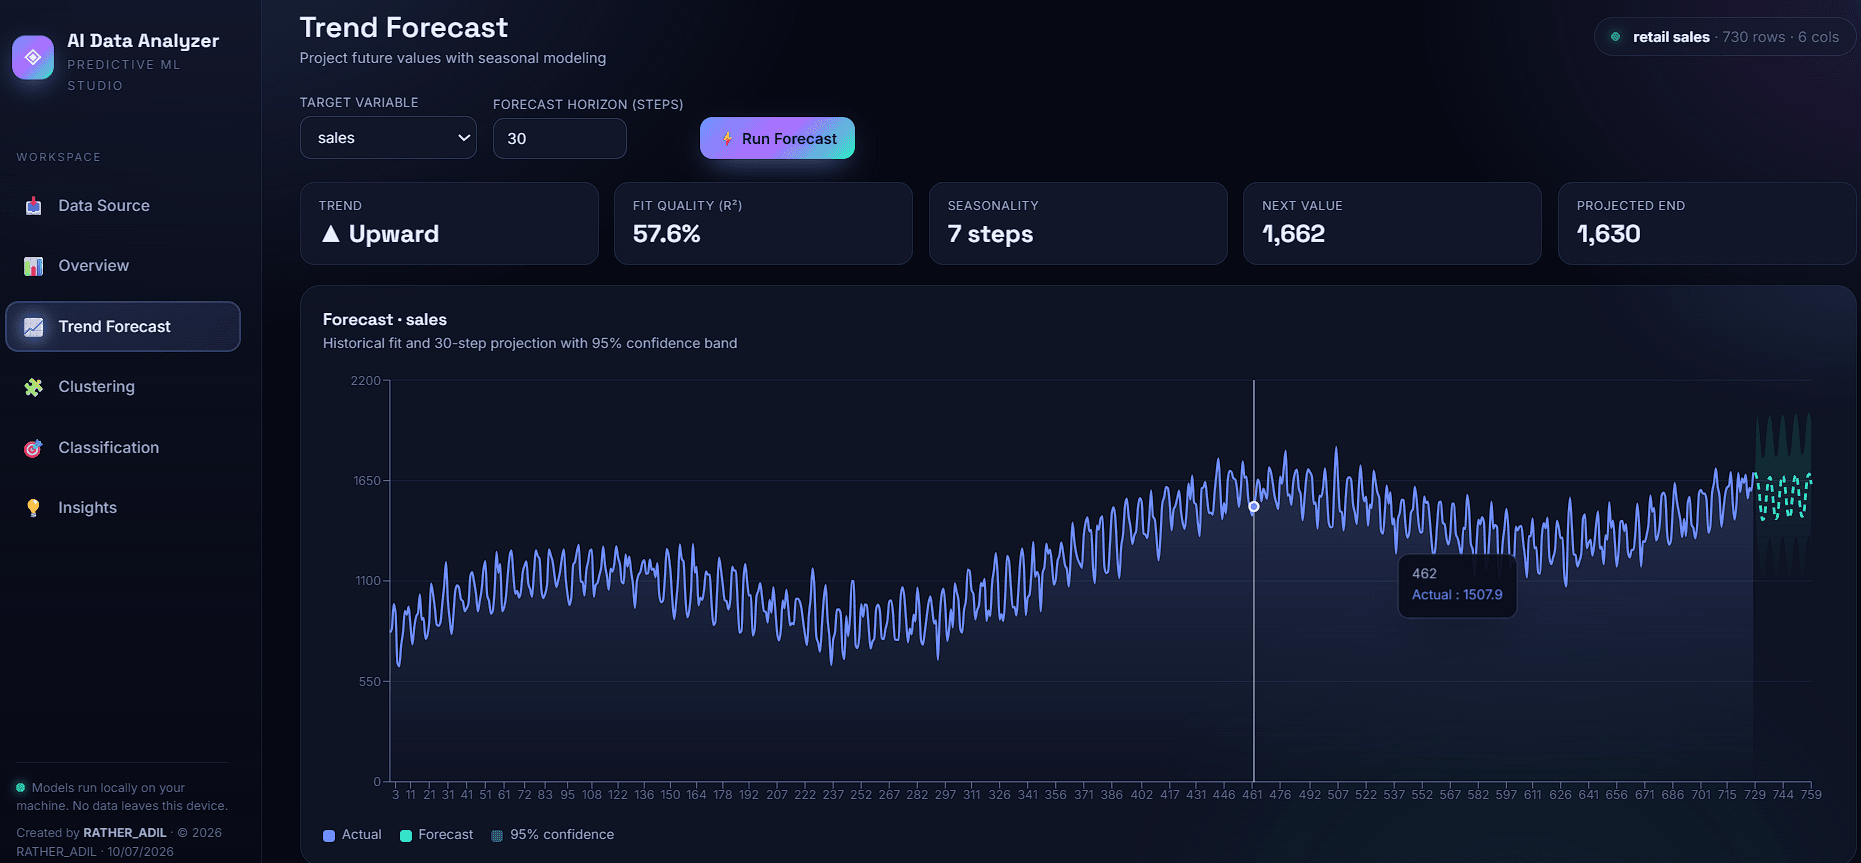The image size is (1861, 863).
Task: Click the 1650 y-axis label
Action: click(x=367, y=481)
